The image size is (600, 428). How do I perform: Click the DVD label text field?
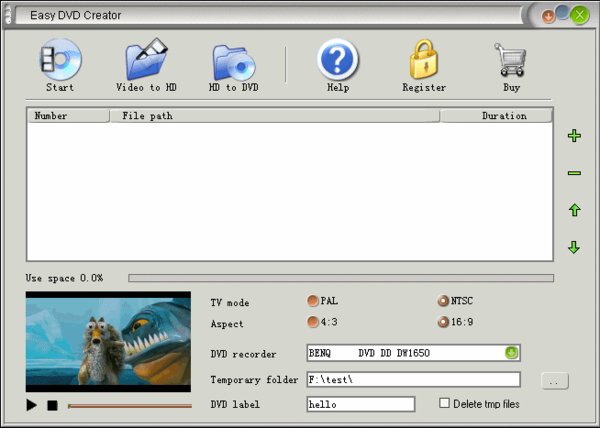coord(361,404)
